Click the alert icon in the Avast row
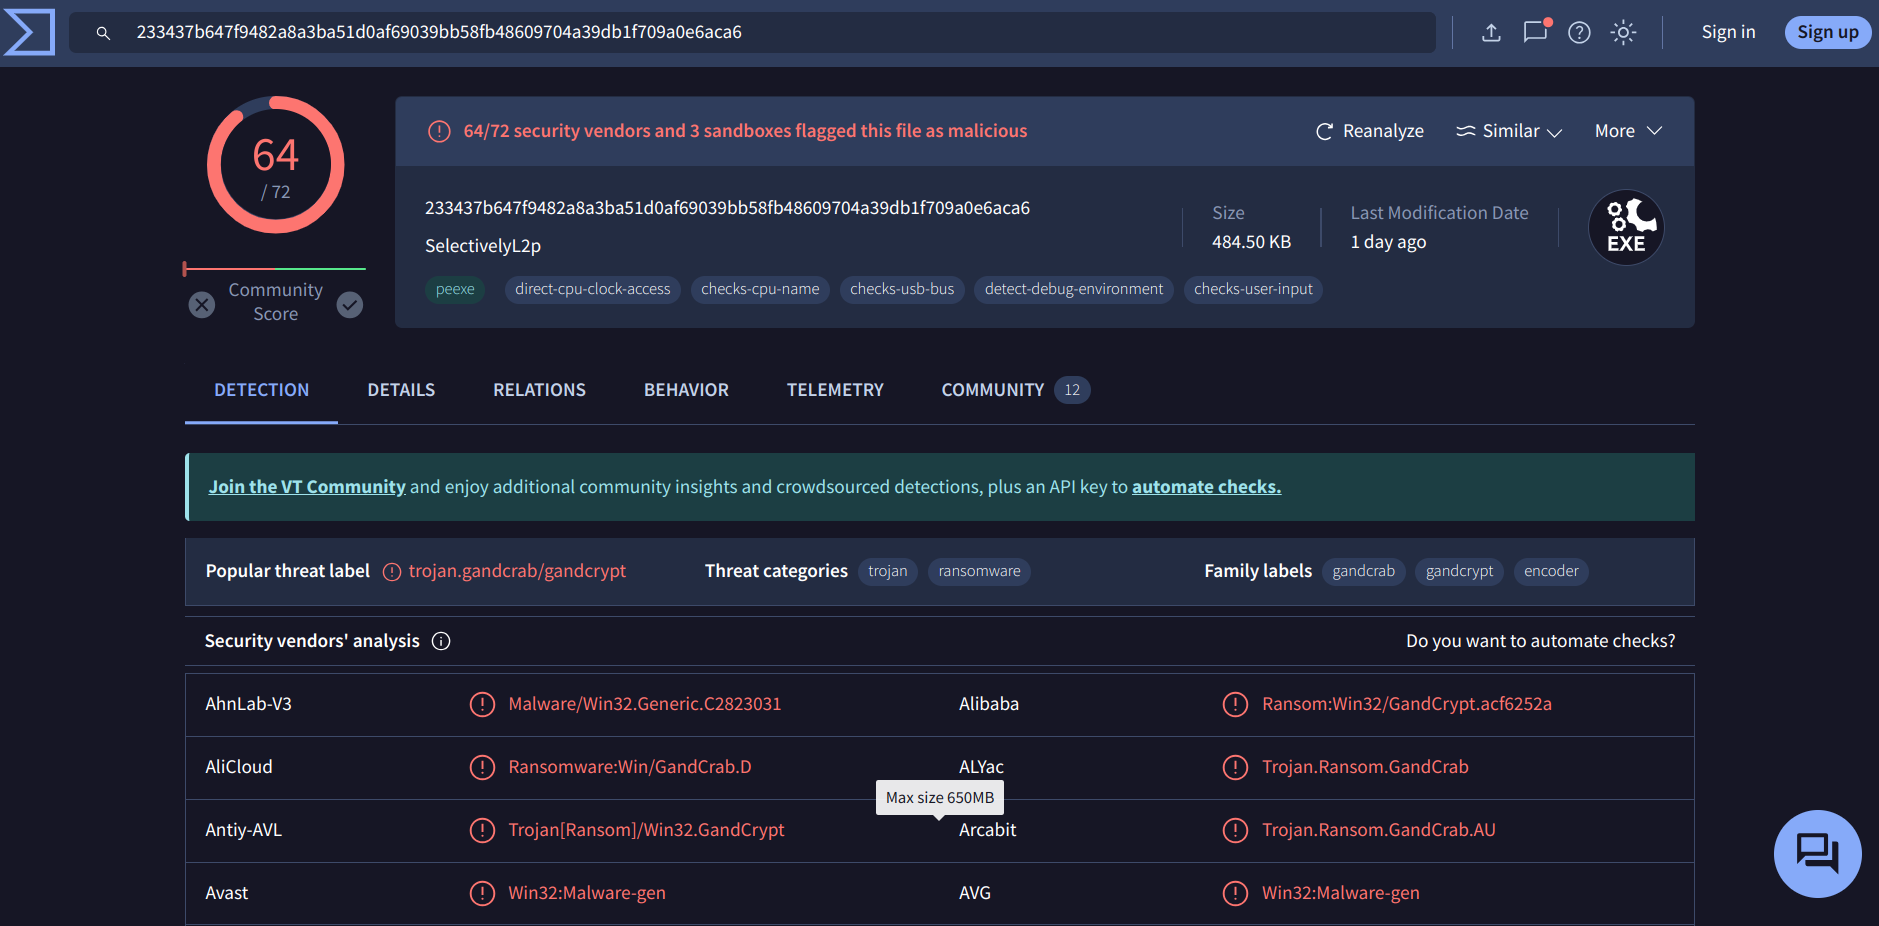 (482, 893)
